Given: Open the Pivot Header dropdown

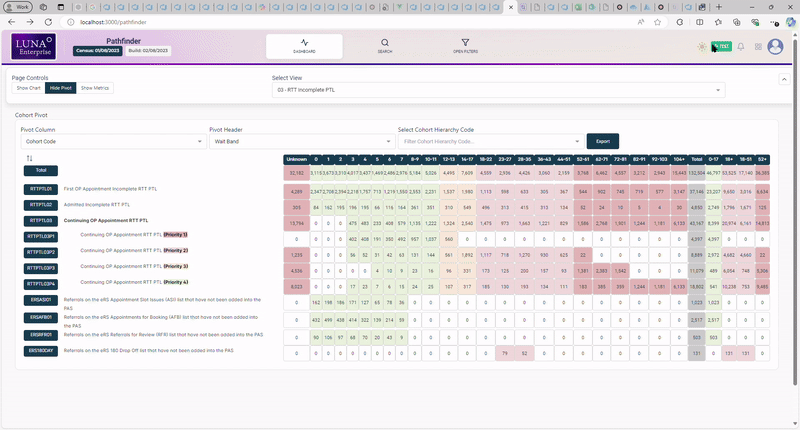Looking at the screenshot, I should (x=299, y=142).
